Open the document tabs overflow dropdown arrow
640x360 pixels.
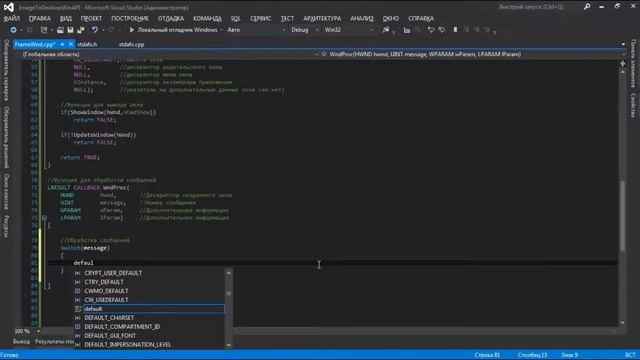click(x=623, y=44)
